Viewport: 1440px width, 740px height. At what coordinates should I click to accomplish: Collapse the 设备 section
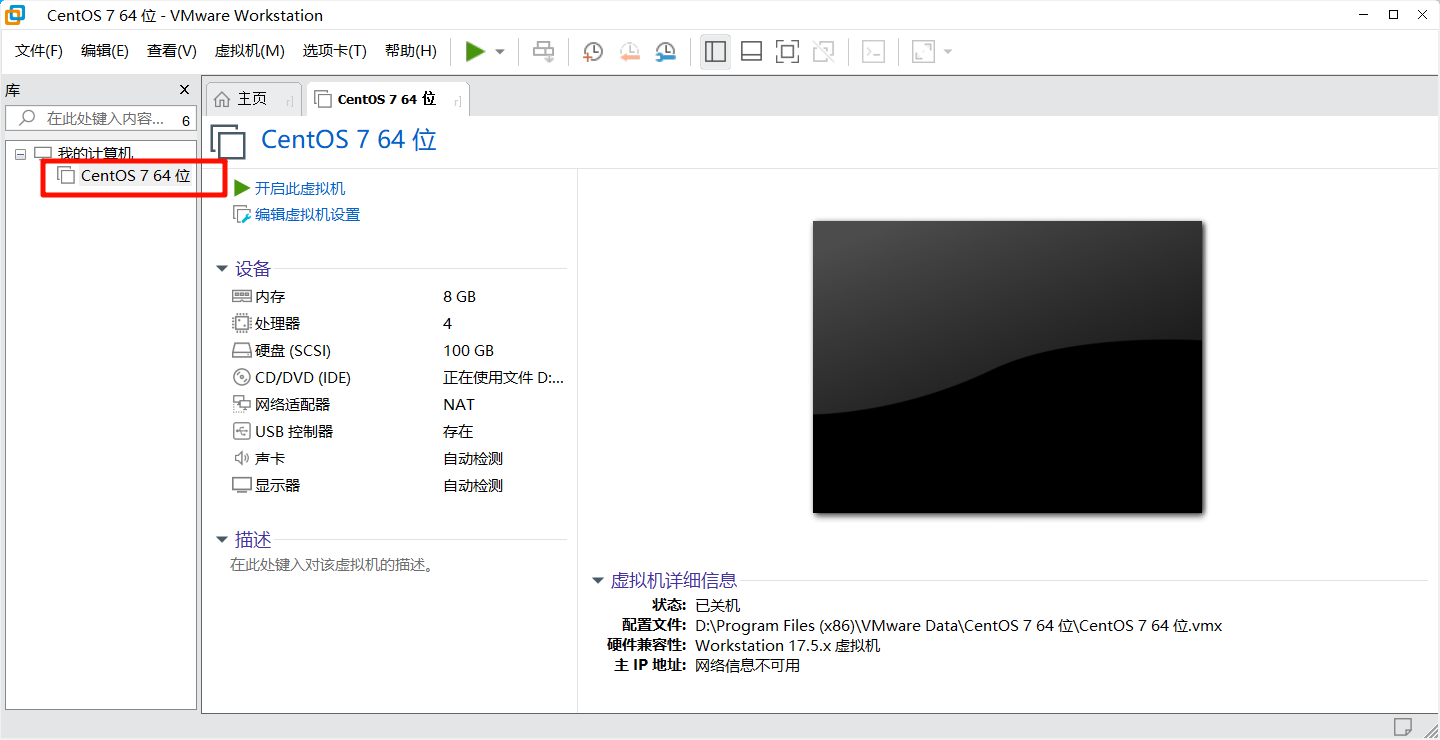coord(222,270)
